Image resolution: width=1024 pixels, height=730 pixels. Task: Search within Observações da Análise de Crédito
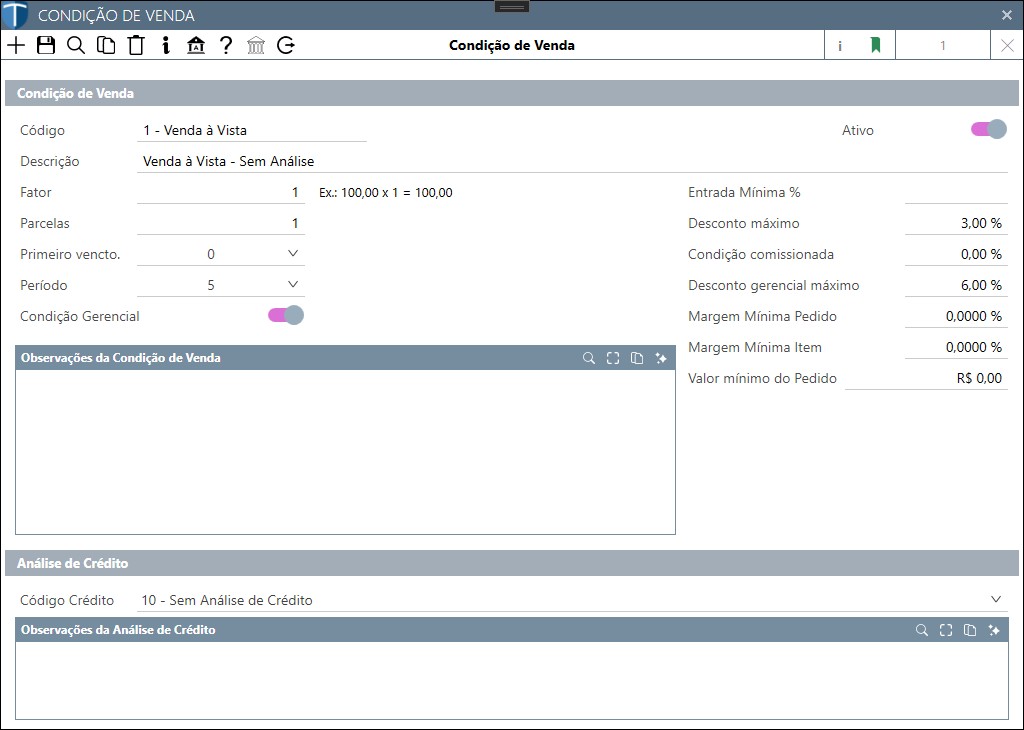(x=922, y=630)
